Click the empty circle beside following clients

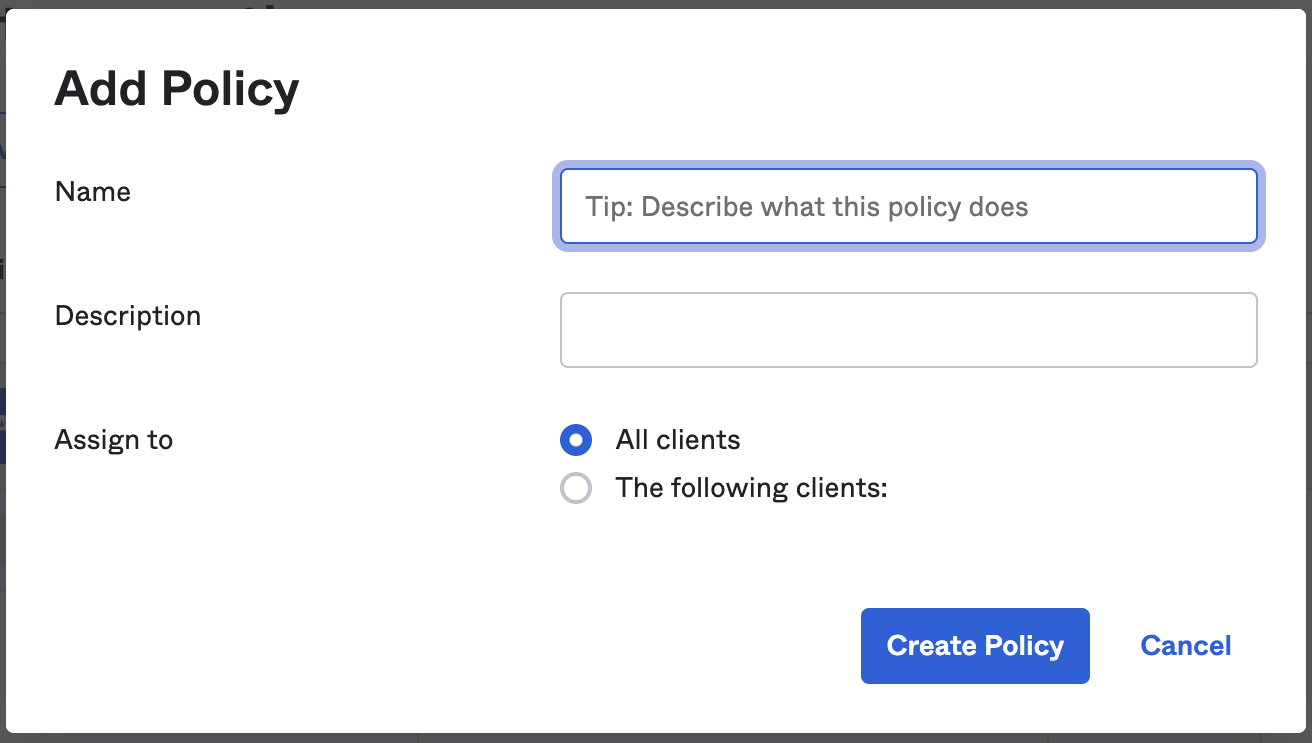tap(576, 488)
